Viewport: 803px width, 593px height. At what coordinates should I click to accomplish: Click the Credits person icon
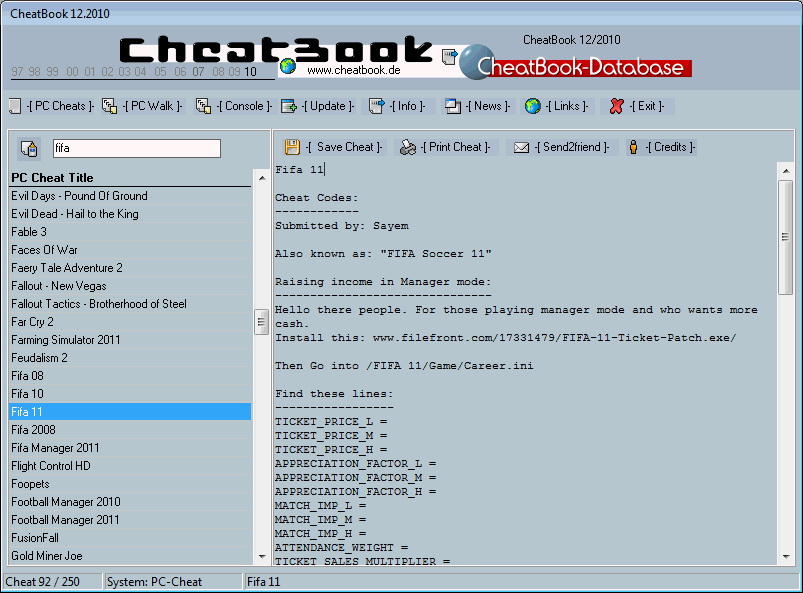point(633,147)
